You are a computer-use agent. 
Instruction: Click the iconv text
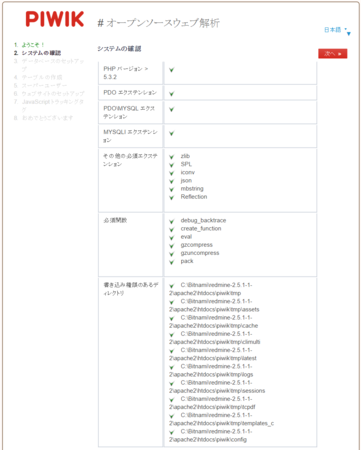188,172
